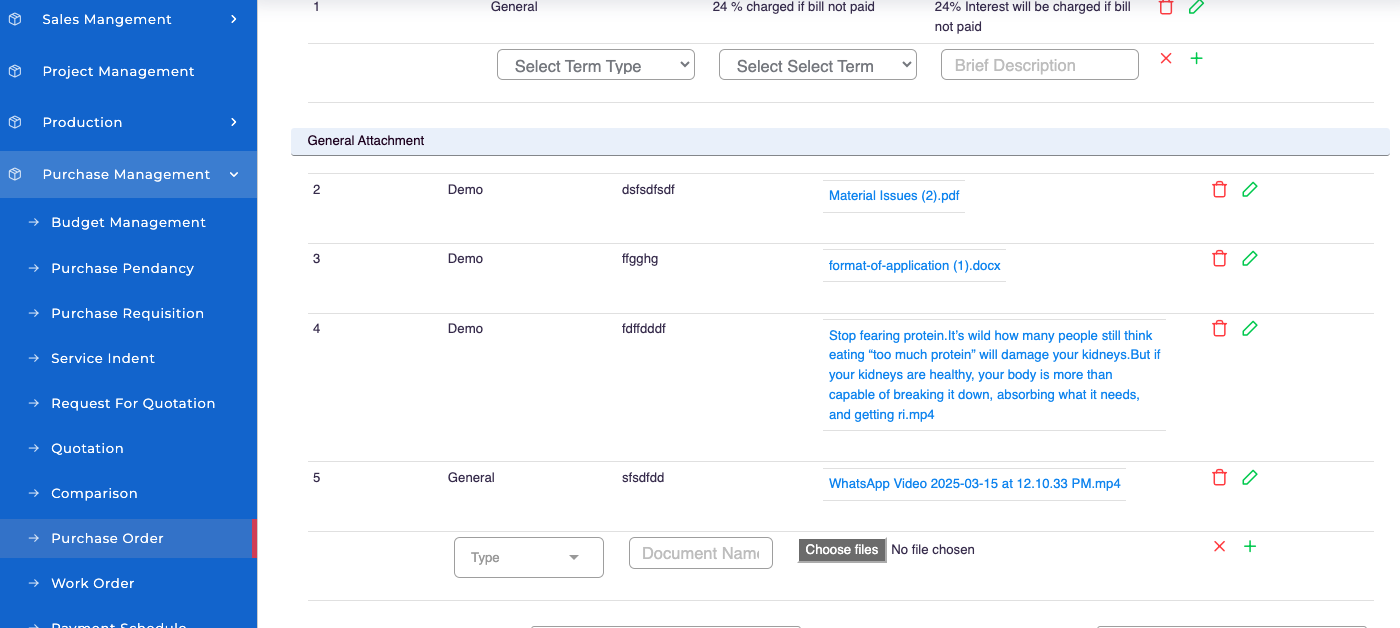Click green plus to add new attachment
Screen dimensions: 1400x628
tap(1250, 547)
